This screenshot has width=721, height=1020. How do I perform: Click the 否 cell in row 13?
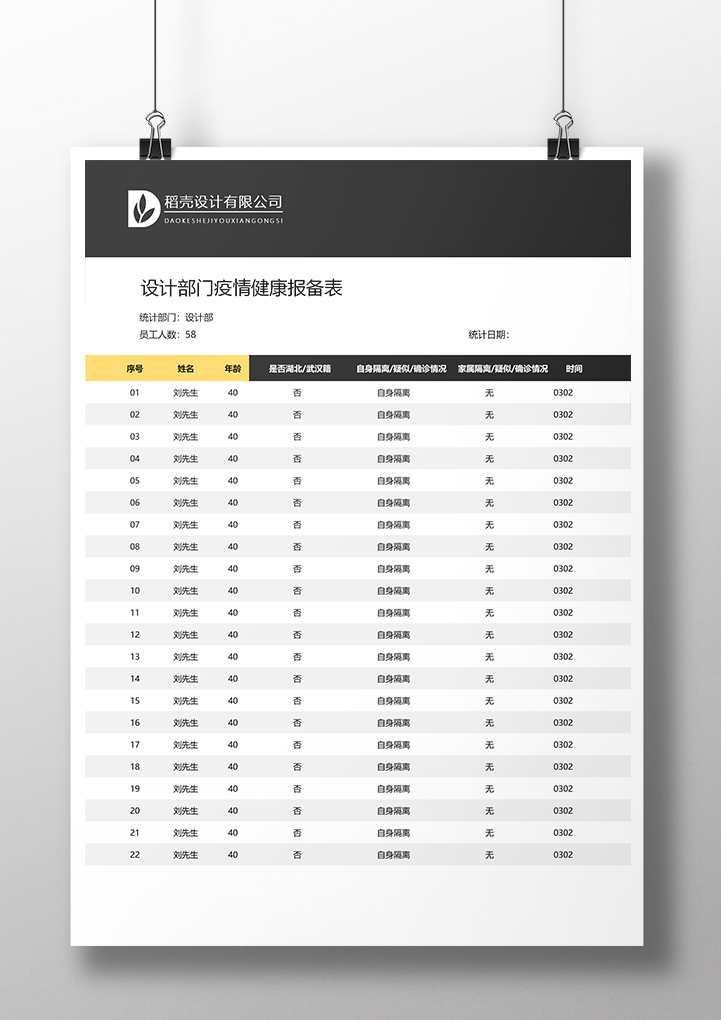297,657
